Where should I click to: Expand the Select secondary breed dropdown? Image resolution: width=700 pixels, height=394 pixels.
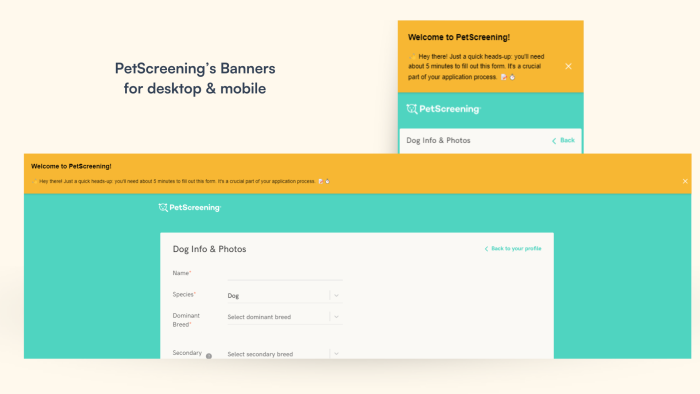coord(285,353)
